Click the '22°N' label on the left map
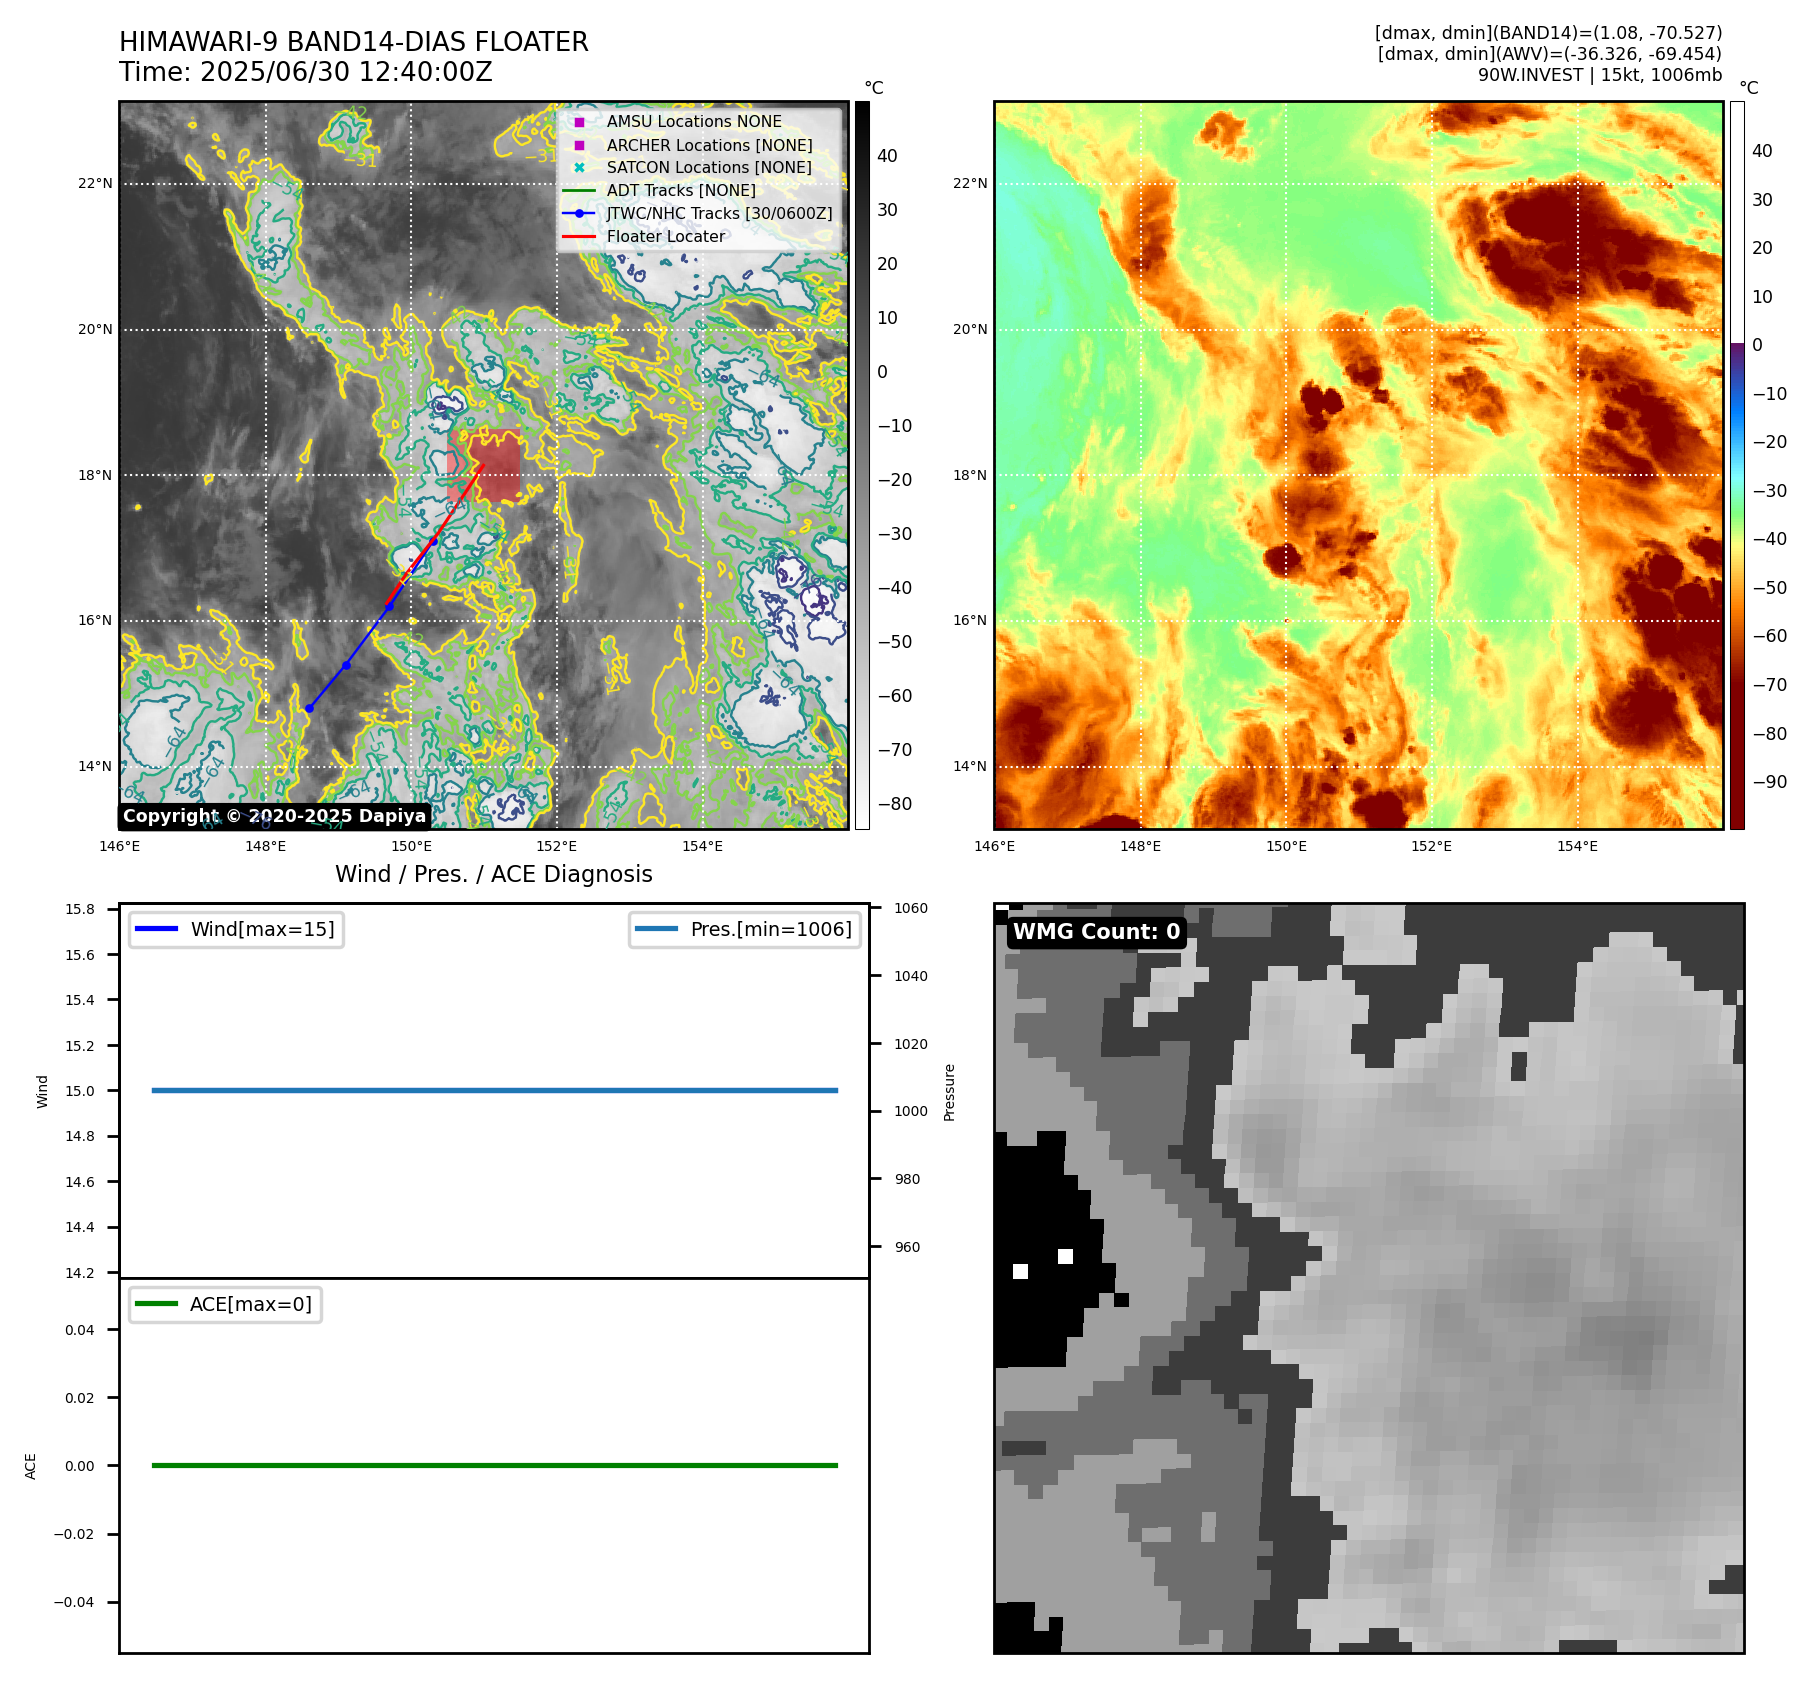1813x1690 pixels. tap(96, 183)
